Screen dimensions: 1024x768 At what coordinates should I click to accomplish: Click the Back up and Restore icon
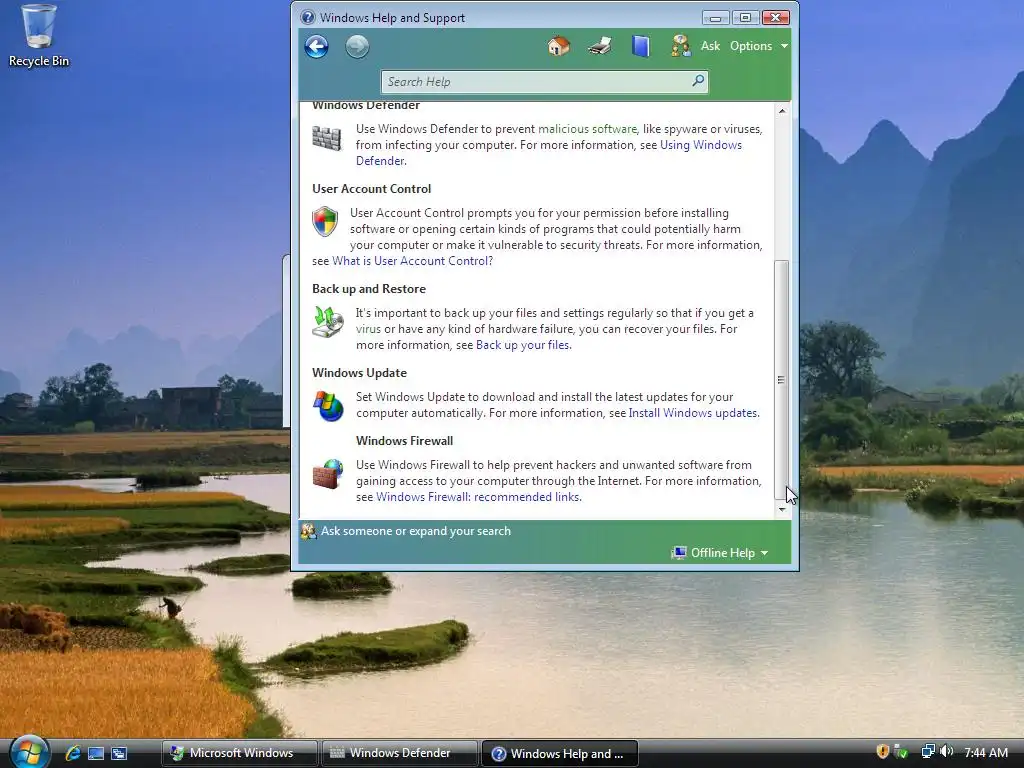(327, 322)
